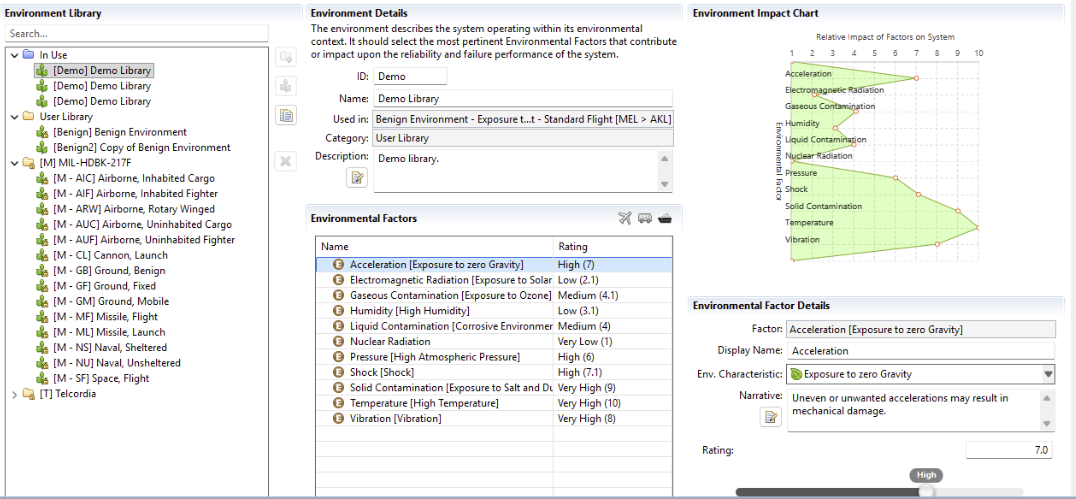The image size is (1076, 499).
Task: Click the User Library folder icon
Action: [x=28, y=117]
